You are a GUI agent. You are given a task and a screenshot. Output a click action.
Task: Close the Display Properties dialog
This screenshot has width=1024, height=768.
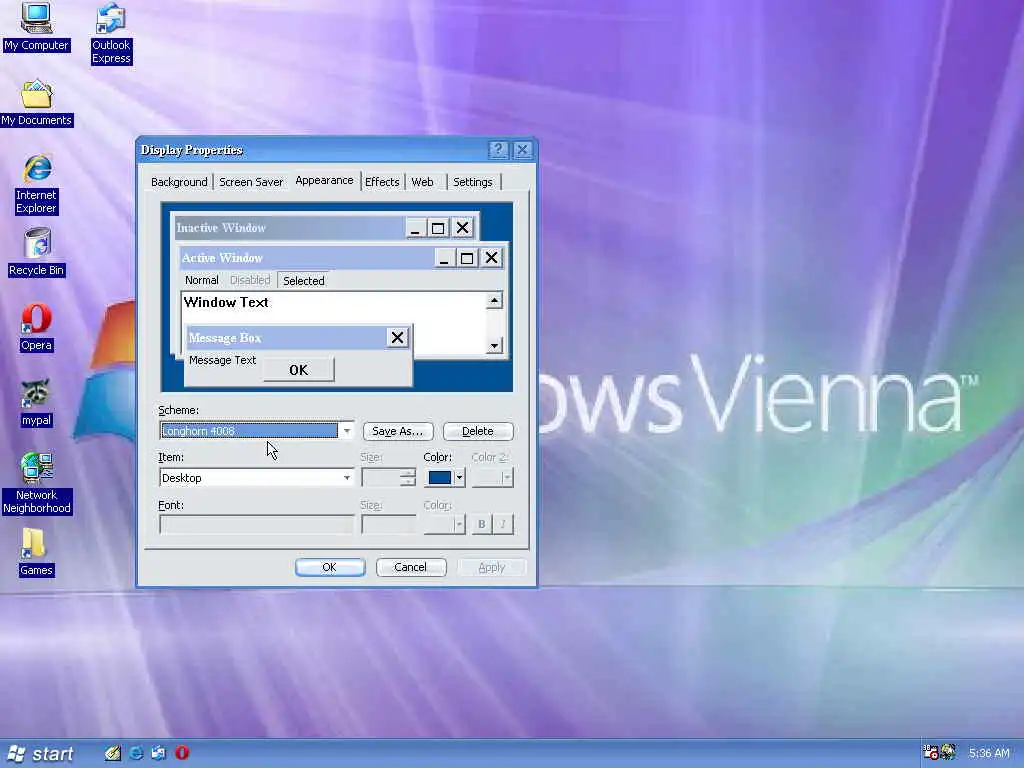522,150
